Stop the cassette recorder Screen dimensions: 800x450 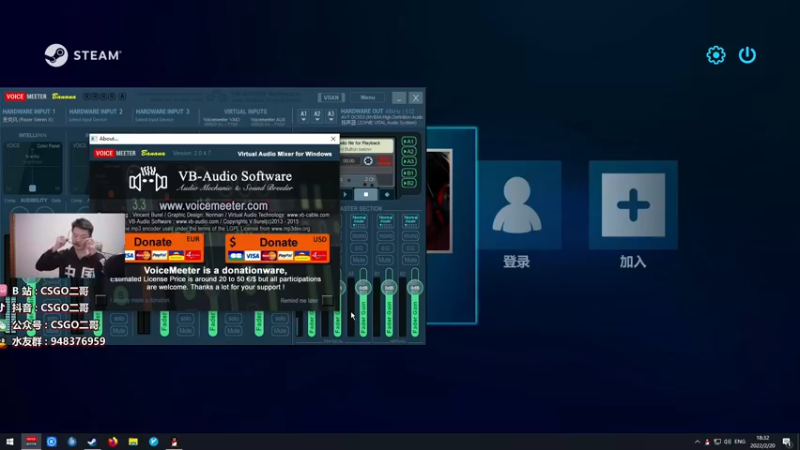click(x=366, y=194)
